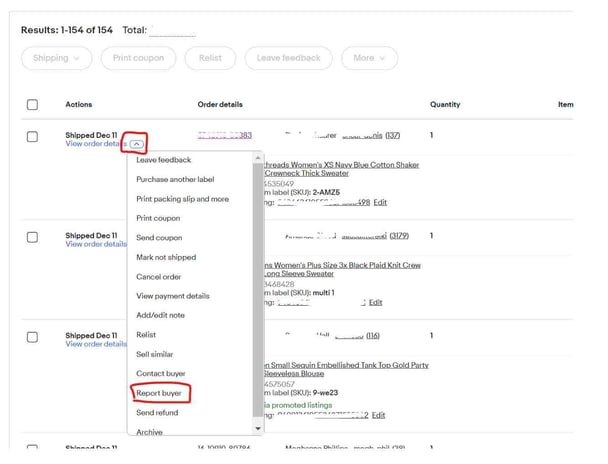Screen dimensions: 608x464
Task: Pick Cancel order from dropdown menu
Action: [160, 277]
